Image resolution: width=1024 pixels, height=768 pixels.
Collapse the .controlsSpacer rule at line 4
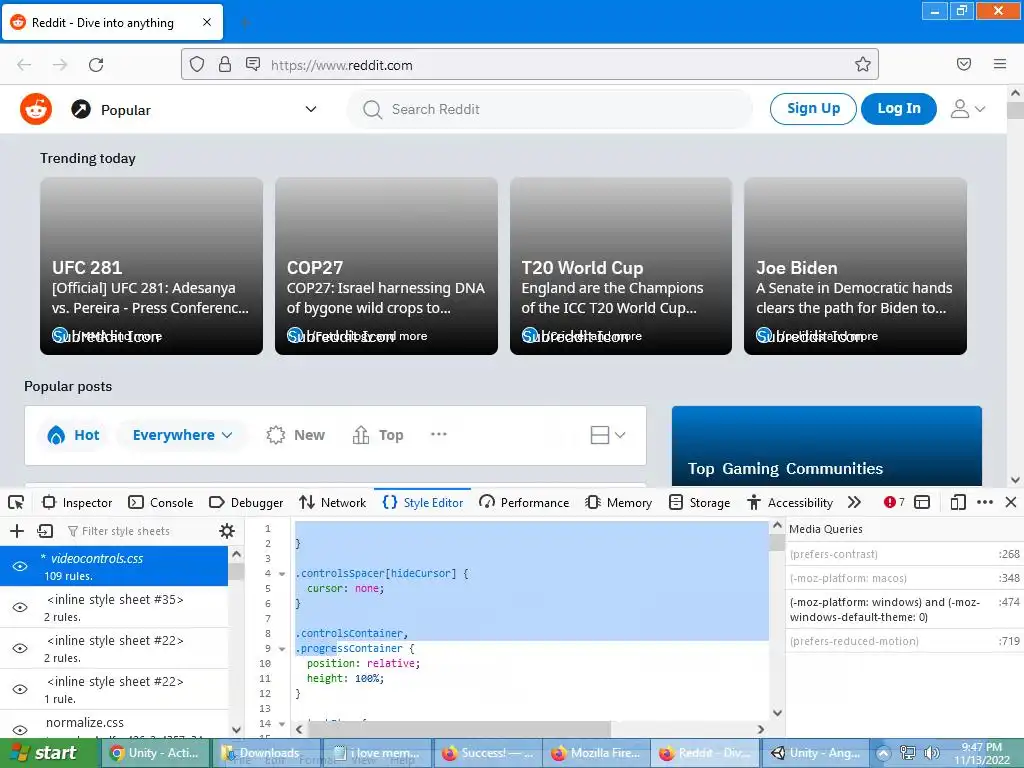(x=282, y=574)
